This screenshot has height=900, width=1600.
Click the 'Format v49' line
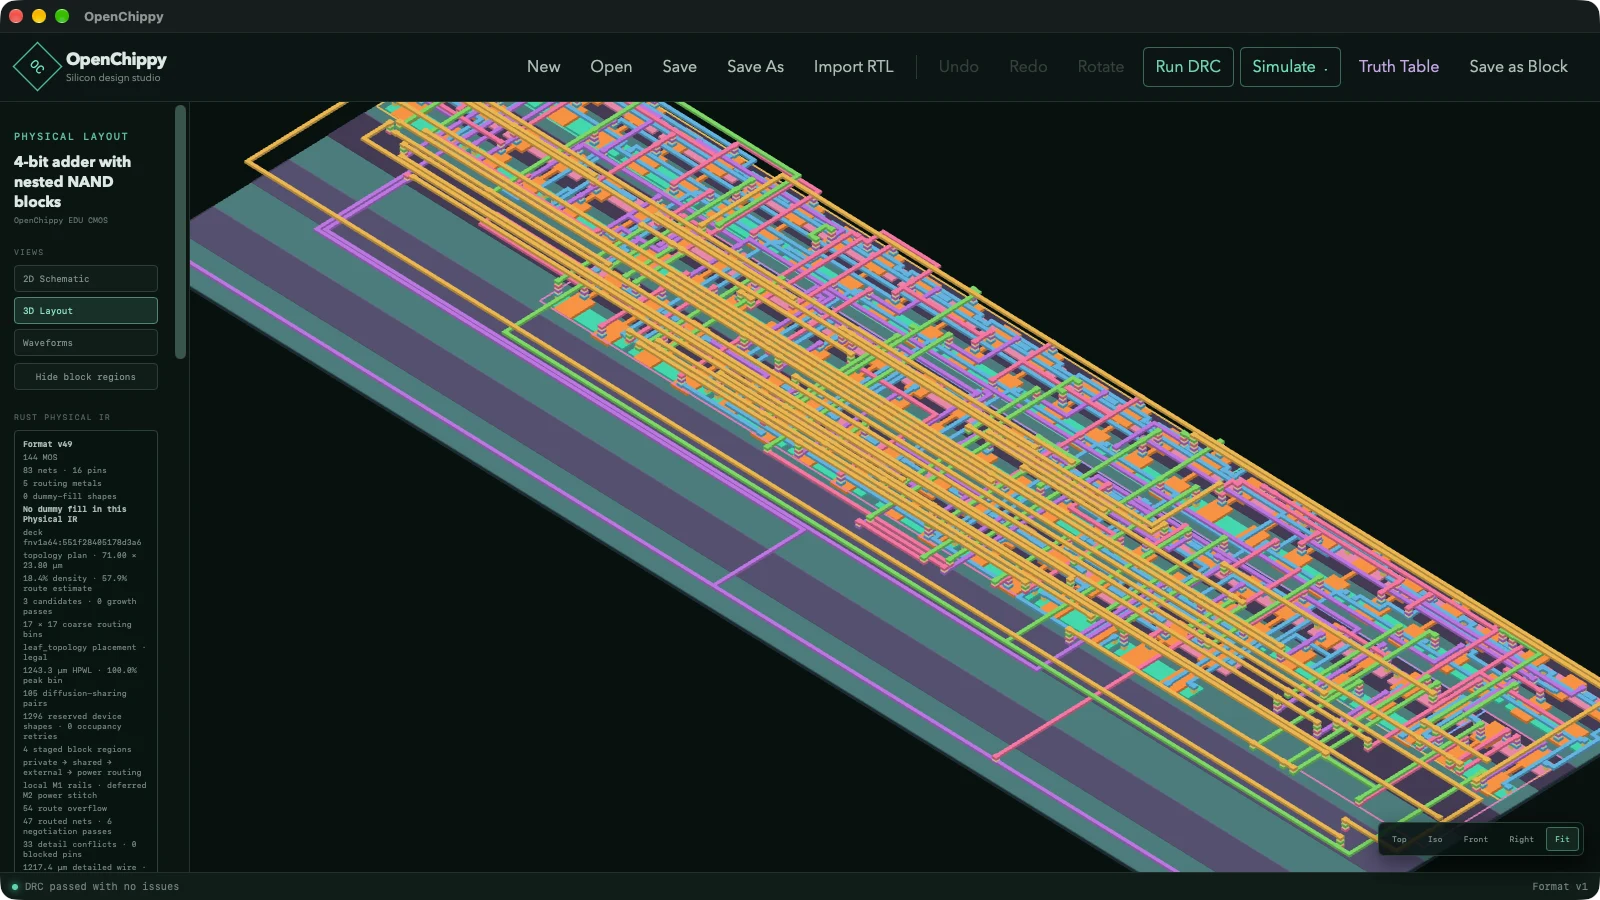48,444
